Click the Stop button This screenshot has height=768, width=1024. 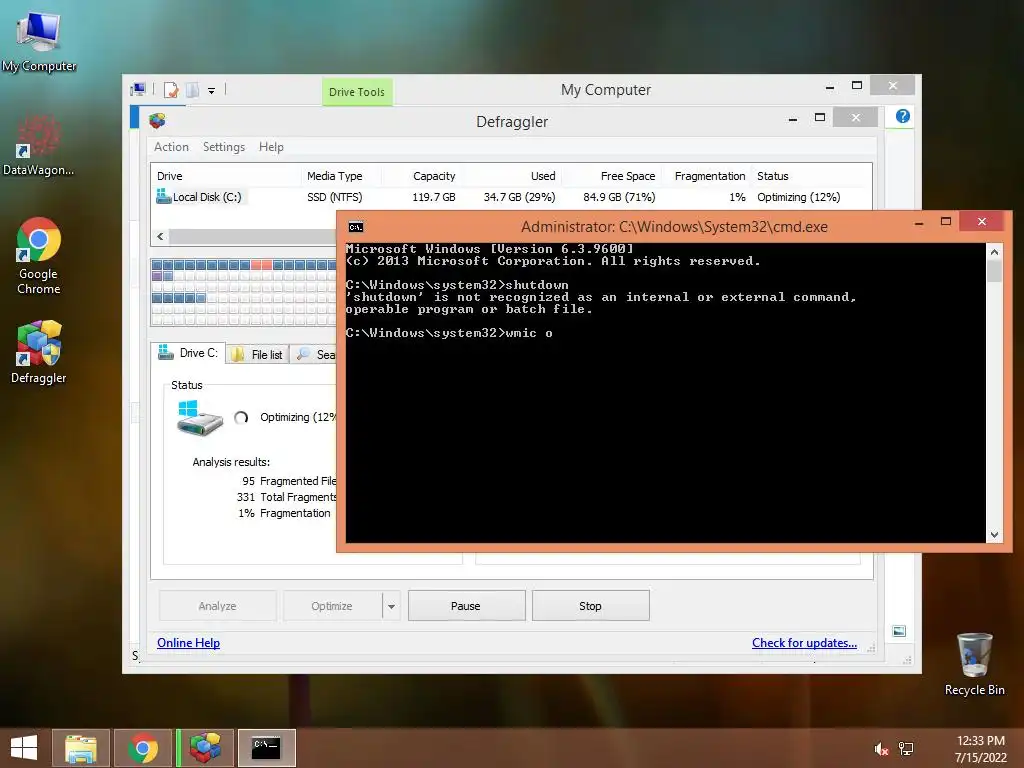pyautogui.click(x=590, y=605)
